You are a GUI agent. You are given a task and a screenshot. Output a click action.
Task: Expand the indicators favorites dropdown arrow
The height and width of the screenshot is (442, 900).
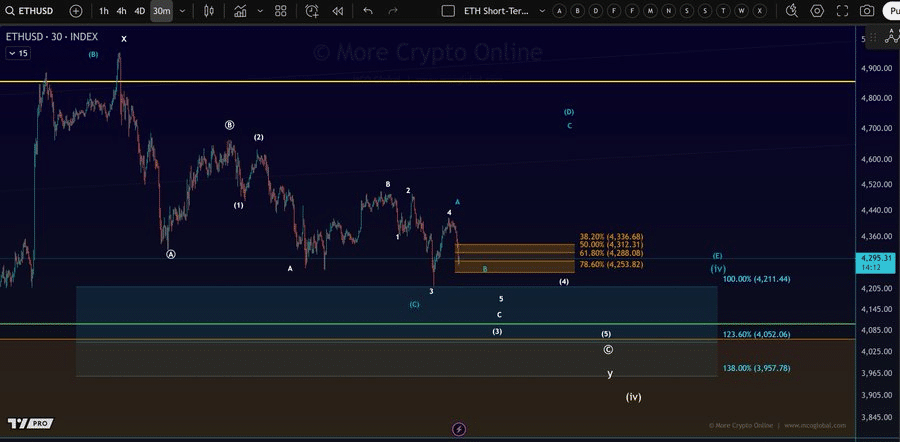tap(258, 11)
